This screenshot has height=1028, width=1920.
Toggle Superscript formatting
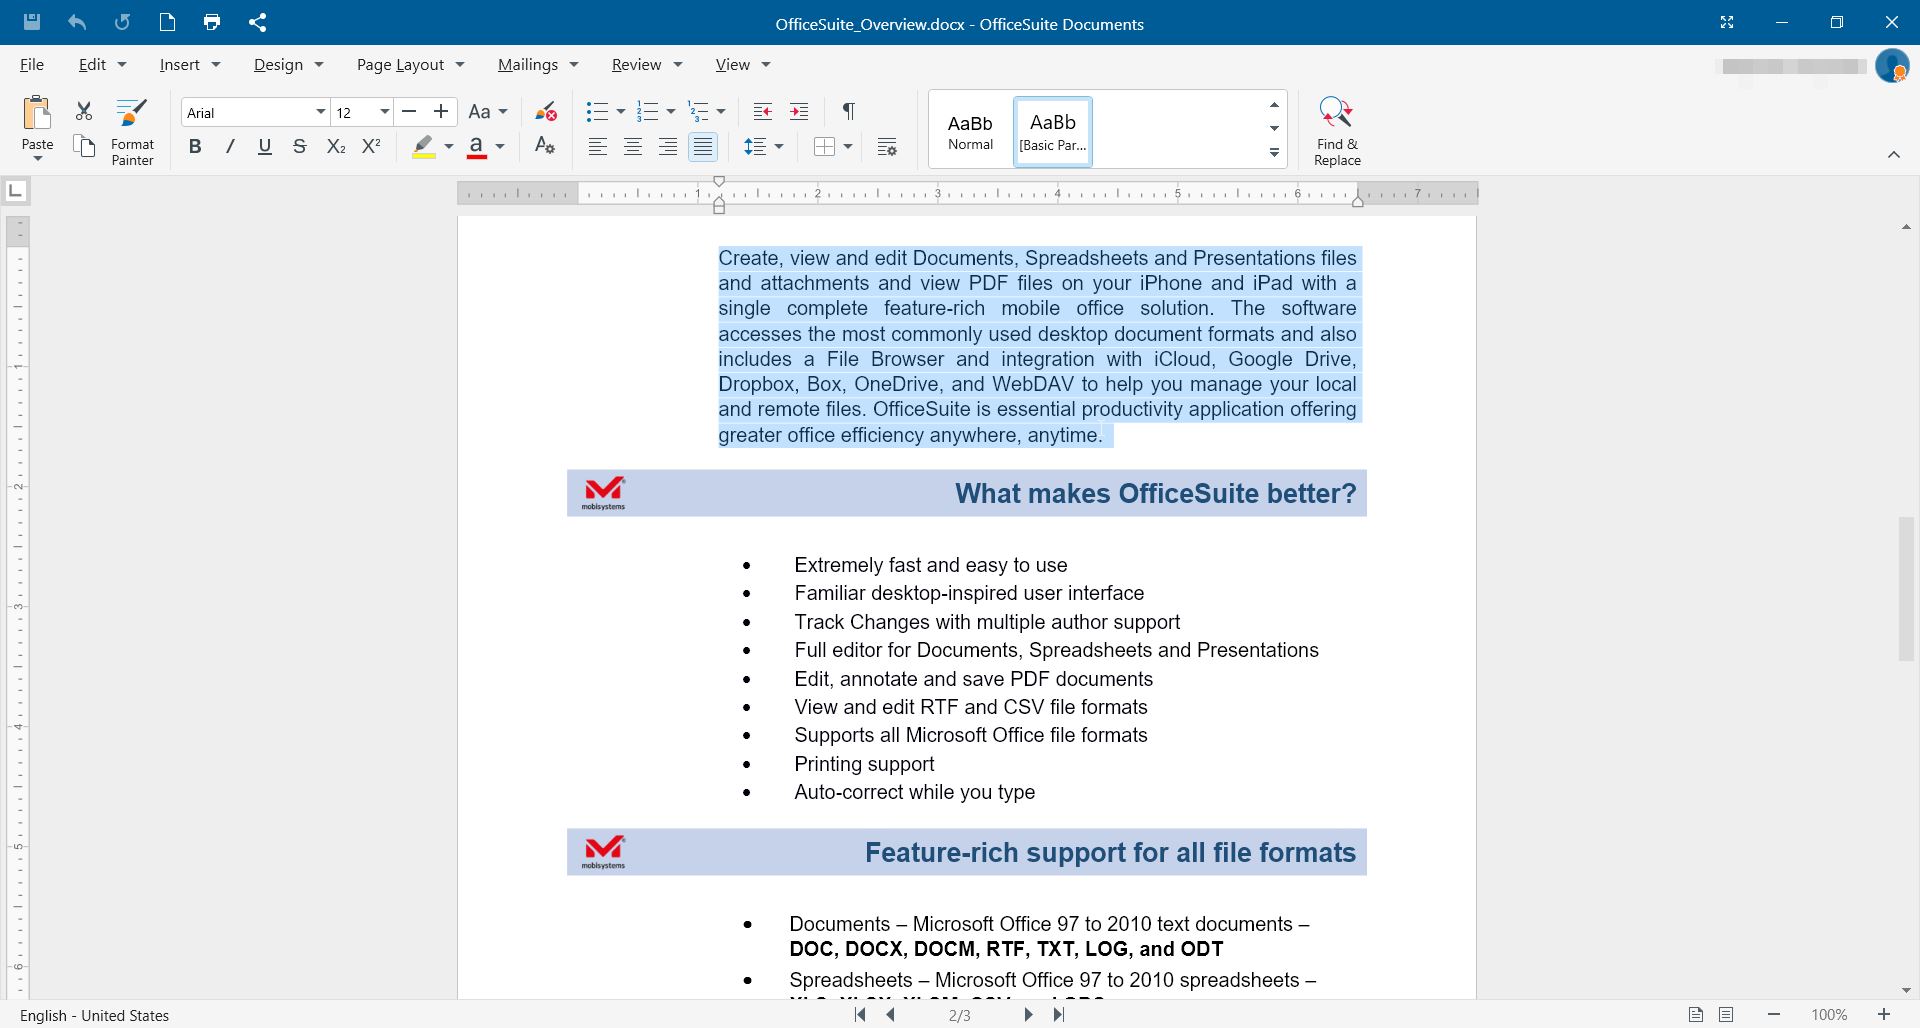pyautogui.click(x=371, y=147)
